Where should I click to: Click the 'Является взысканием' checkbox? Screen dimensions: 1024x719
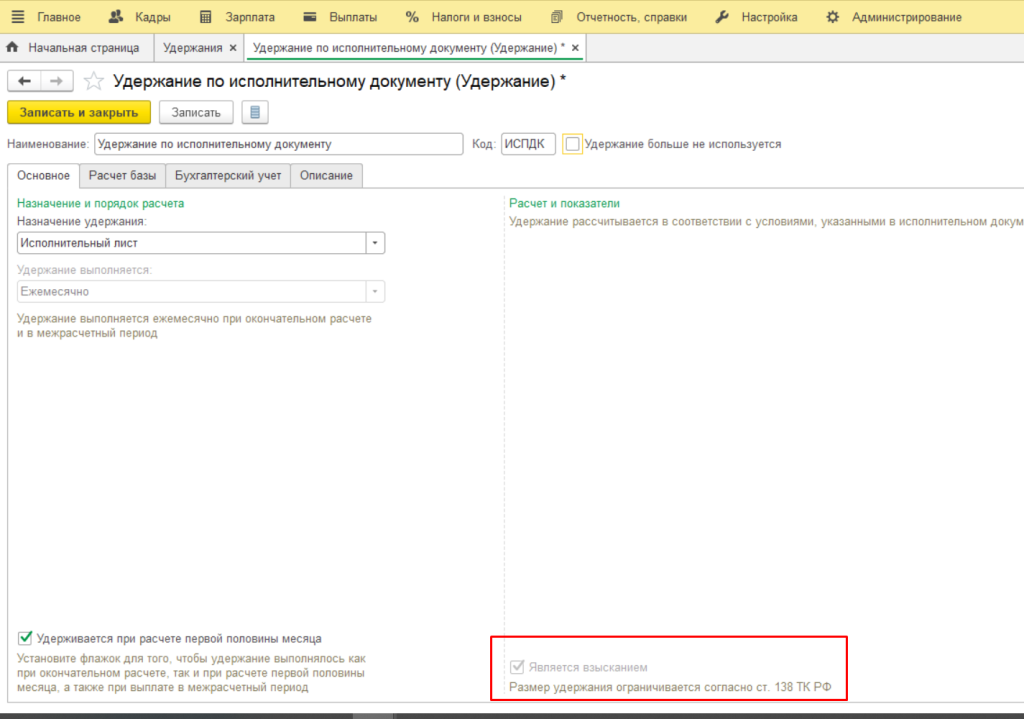click(517, 667)
